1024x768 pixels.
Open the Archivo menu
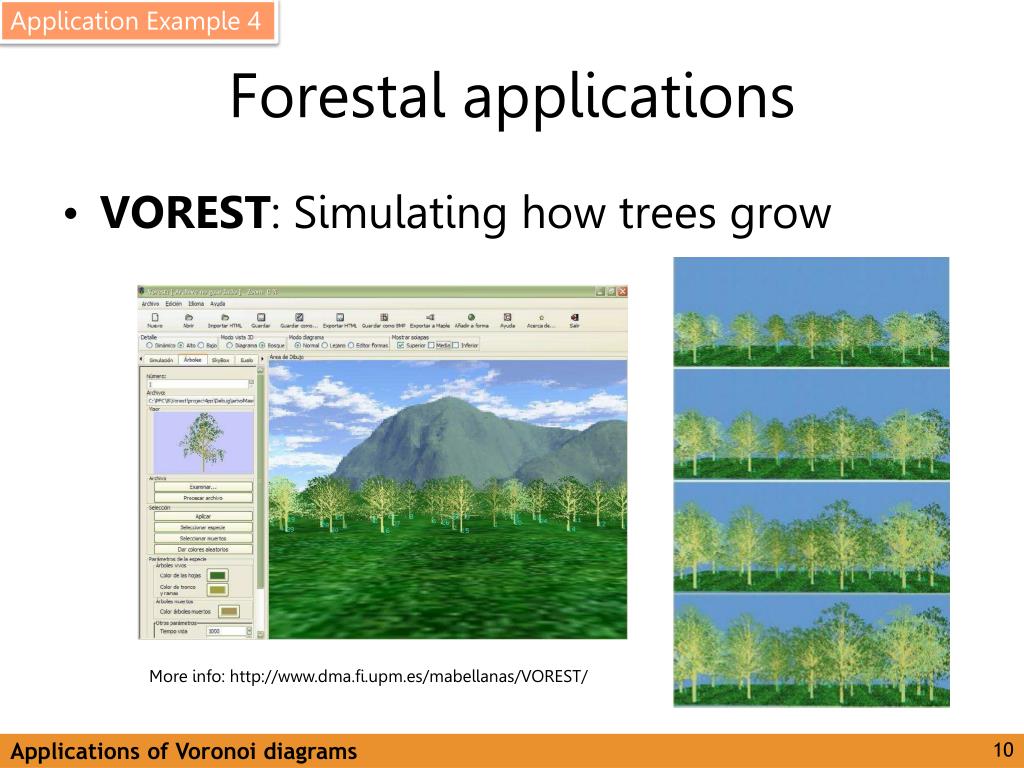[x=150, y=304]
